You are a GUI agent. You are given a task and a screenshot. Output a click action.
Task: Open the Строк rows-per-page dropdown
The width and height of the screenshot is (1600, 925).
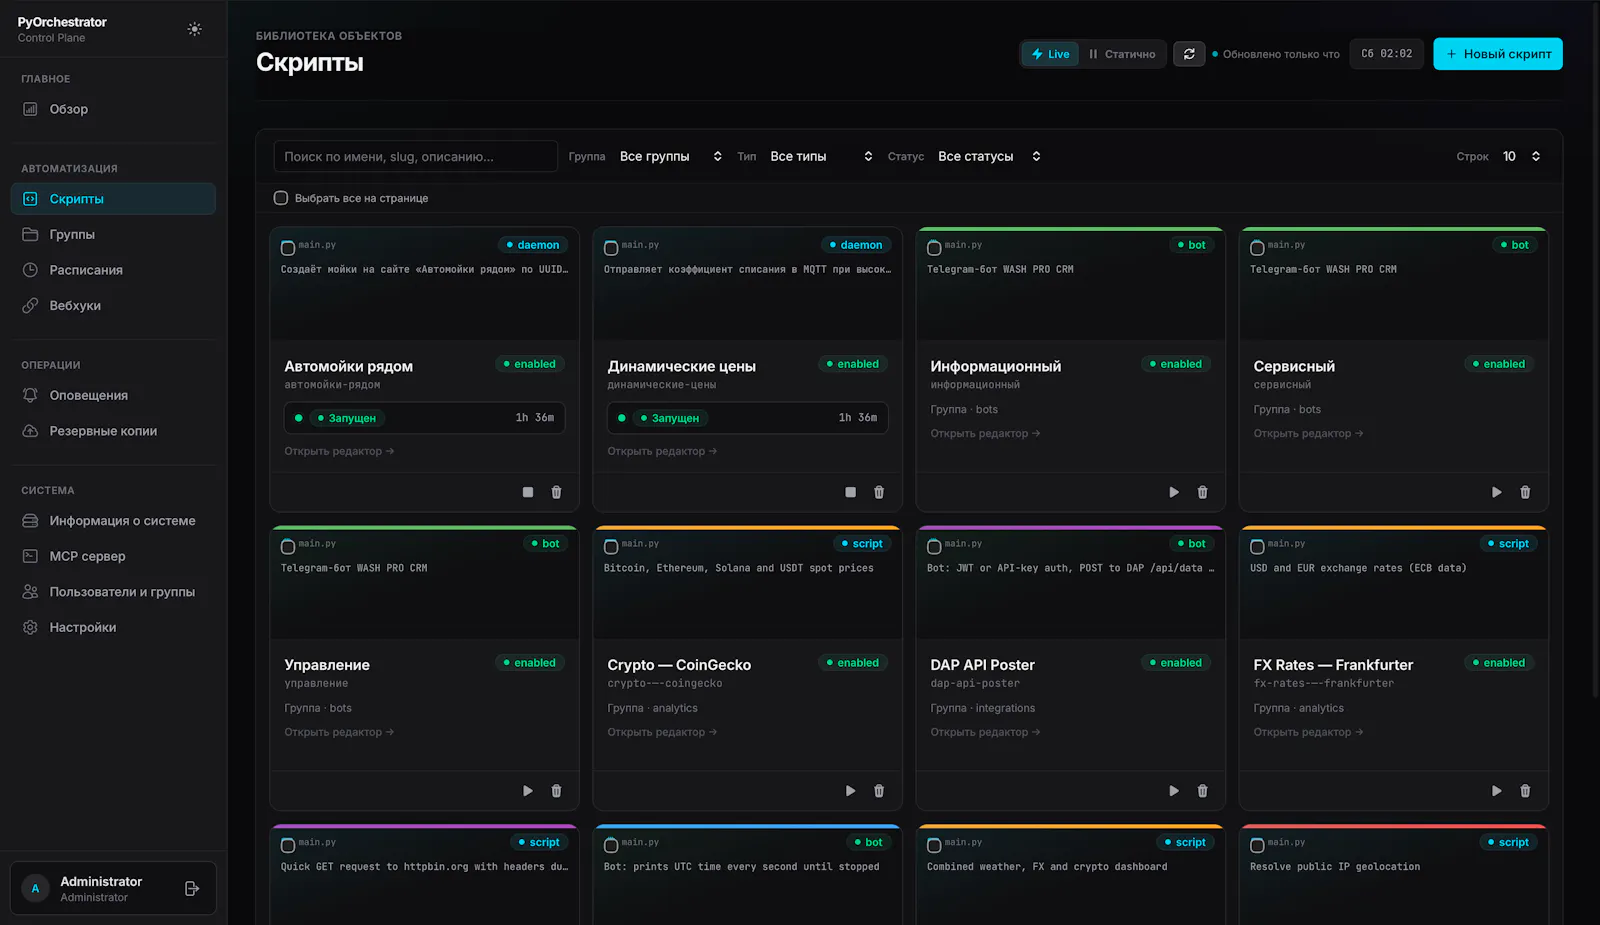pos(1521,156)
